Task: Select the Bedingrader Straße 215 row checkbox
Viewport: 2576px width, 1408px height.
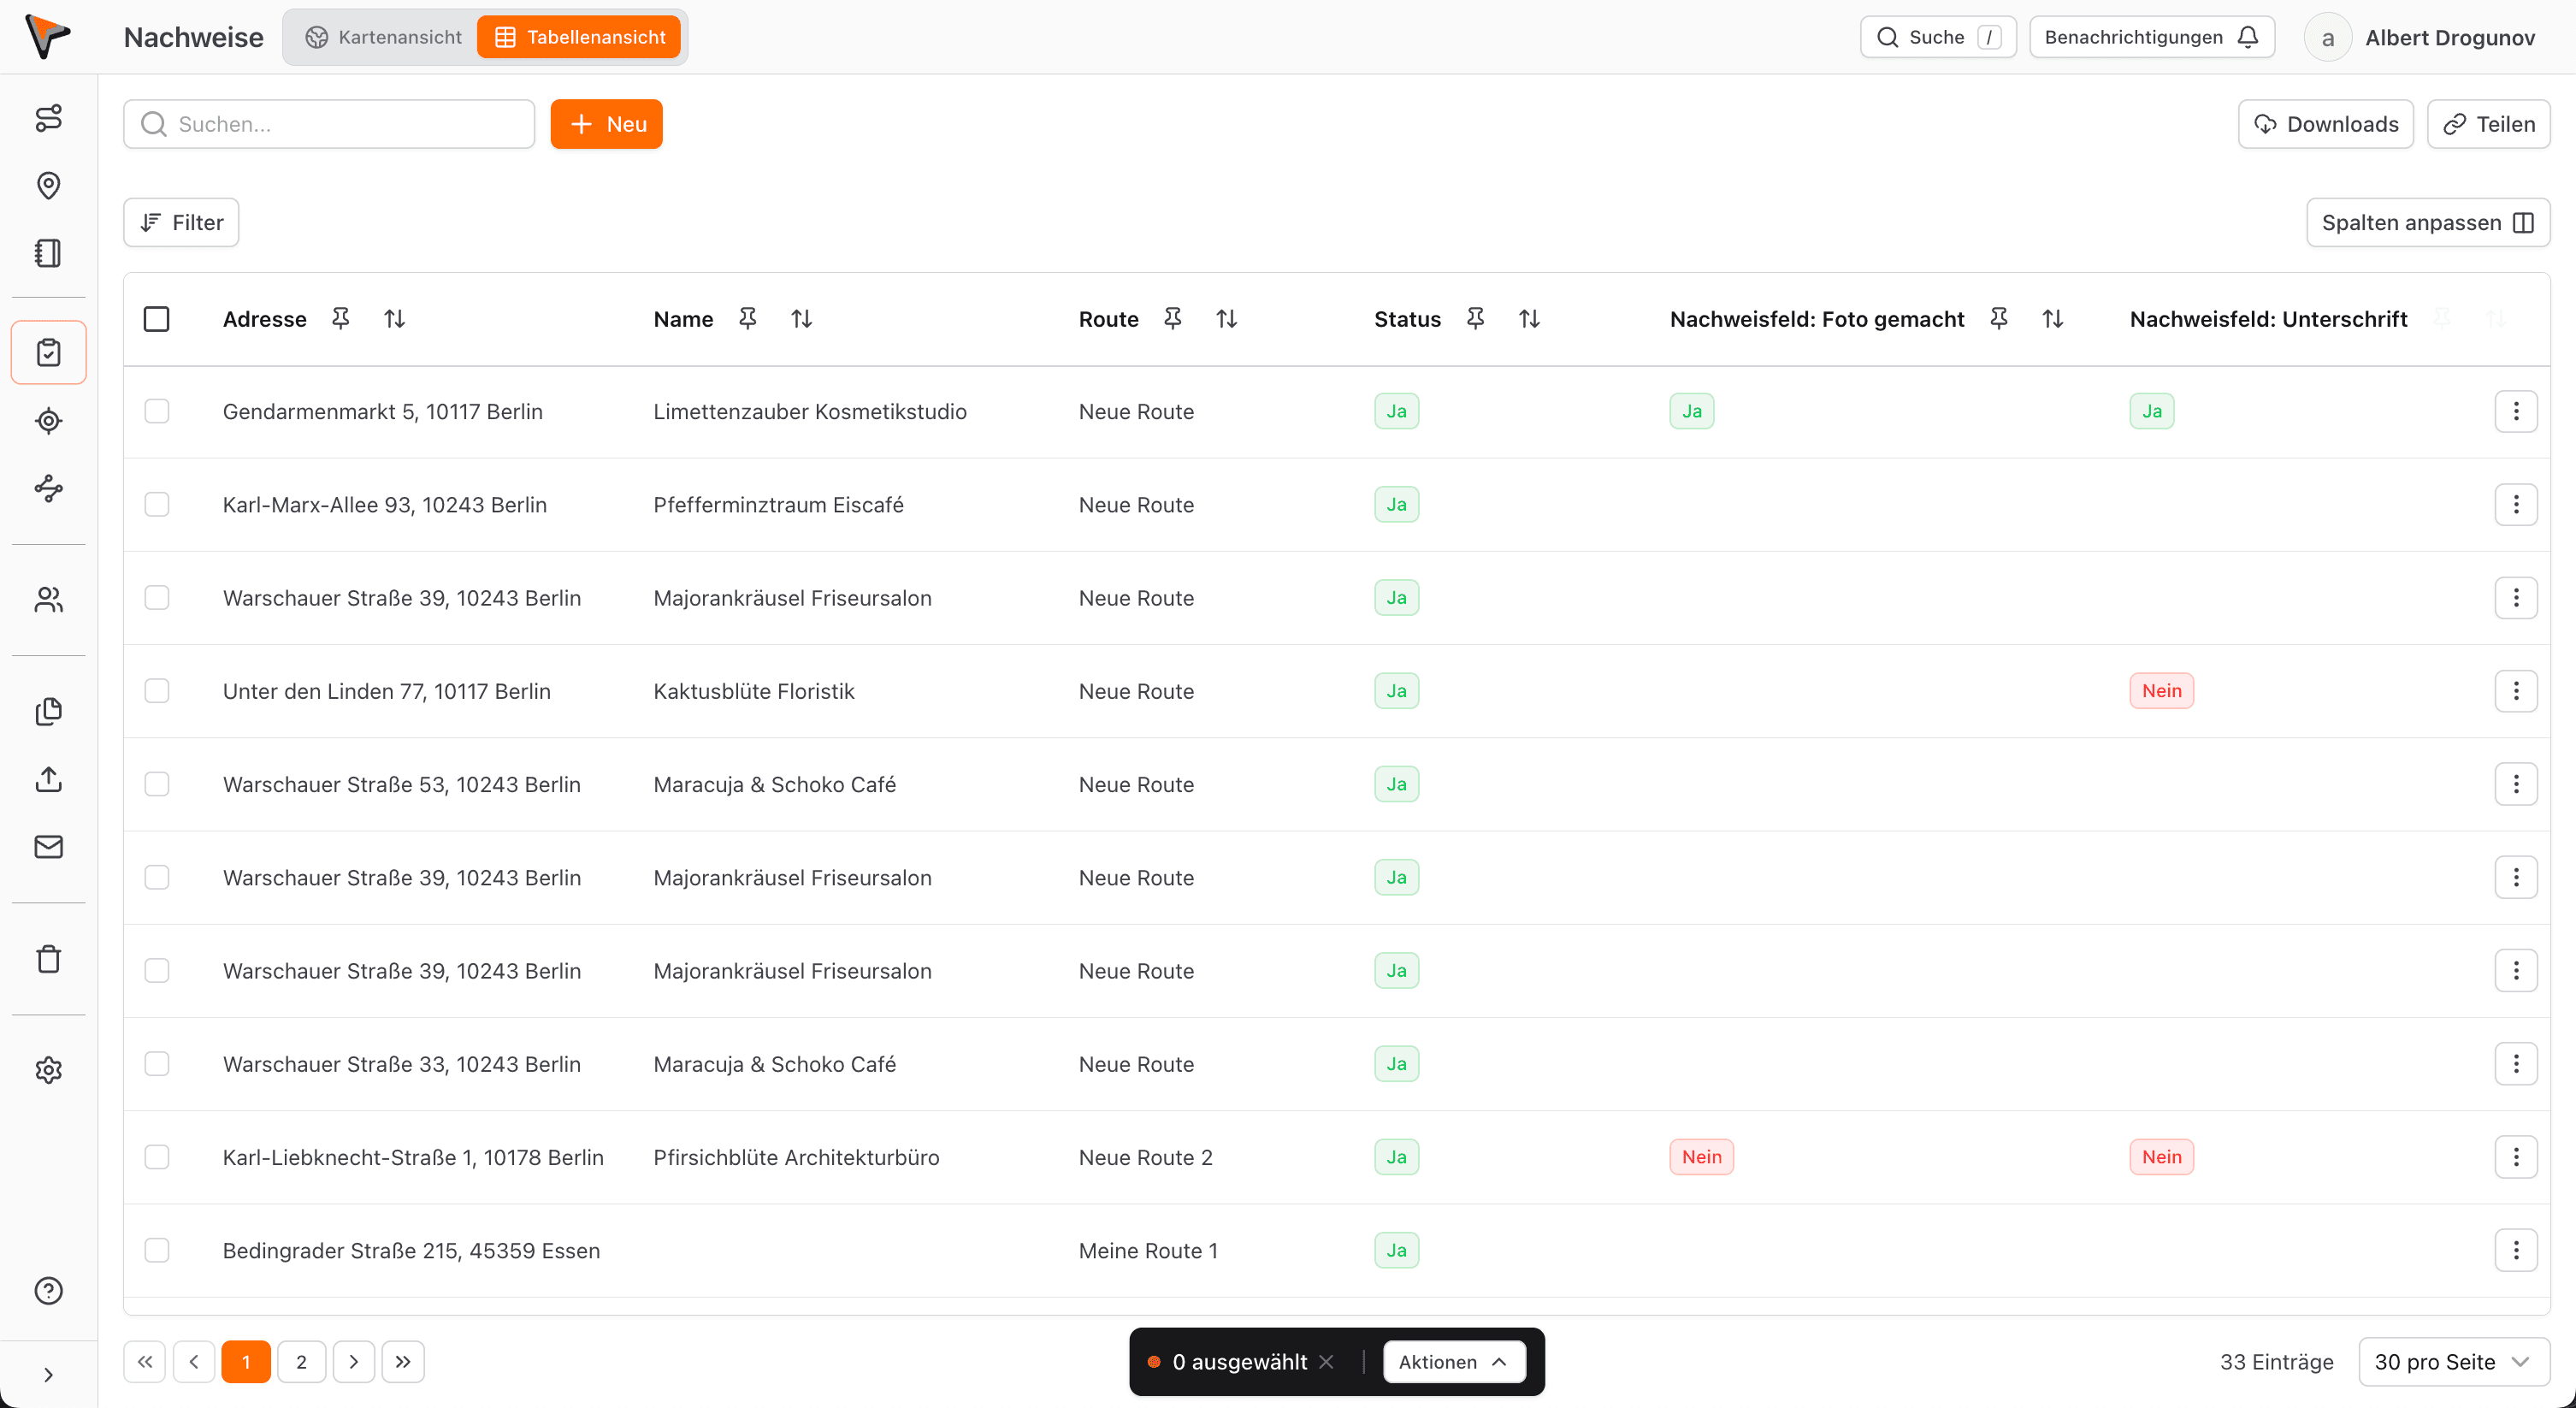Action: [157, 1250]
